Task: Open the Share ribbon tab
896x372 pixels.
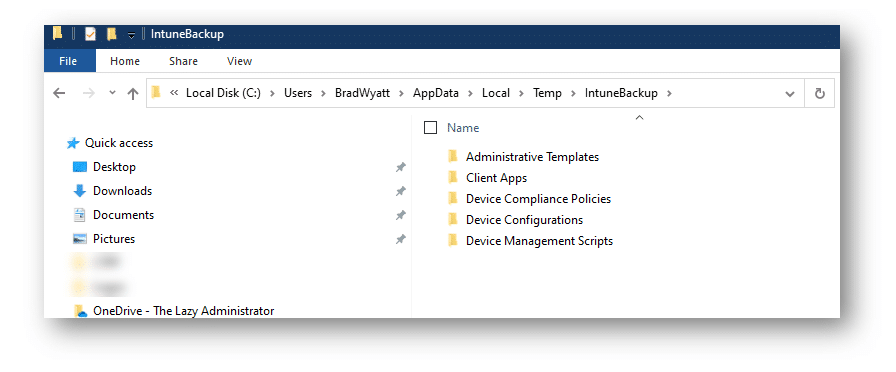Action: point(183,61)
